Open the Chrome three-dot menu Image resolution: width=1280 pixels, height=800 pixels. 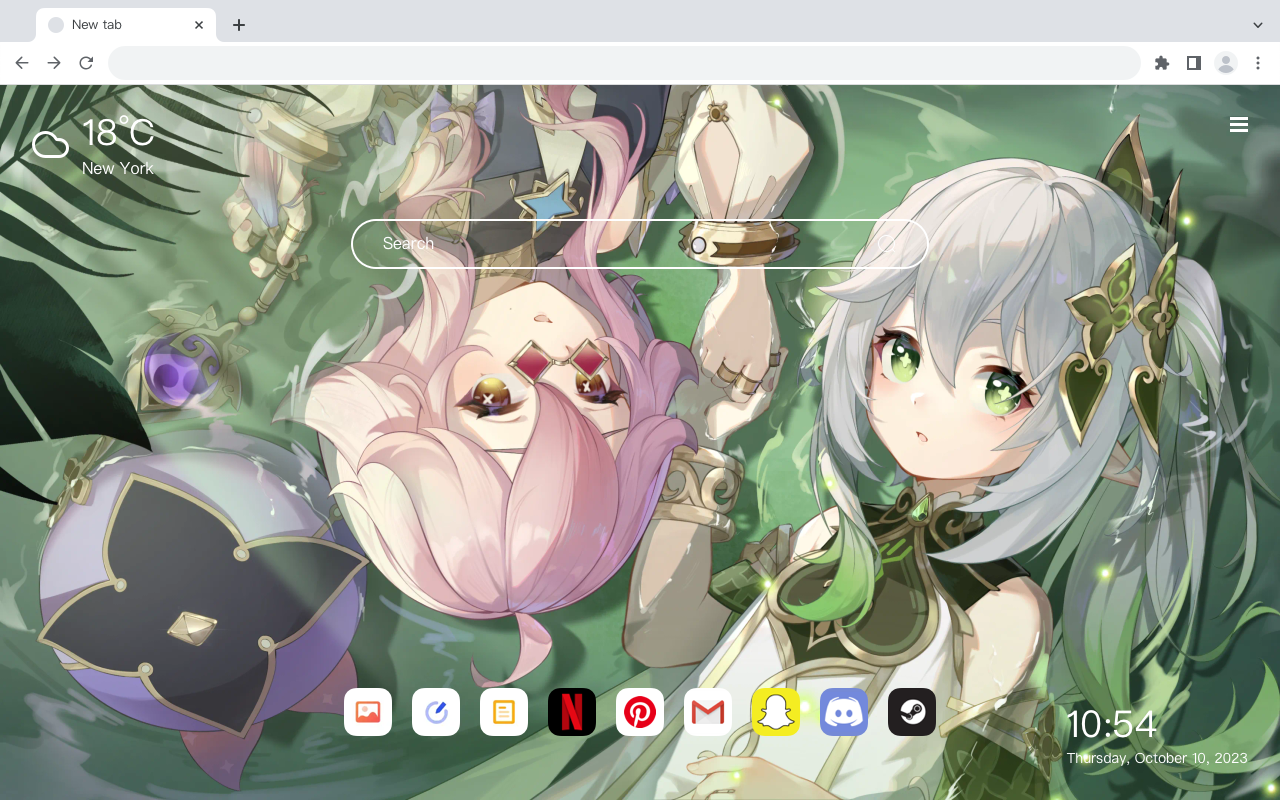pyautogui.click(x=1257, y=63)
